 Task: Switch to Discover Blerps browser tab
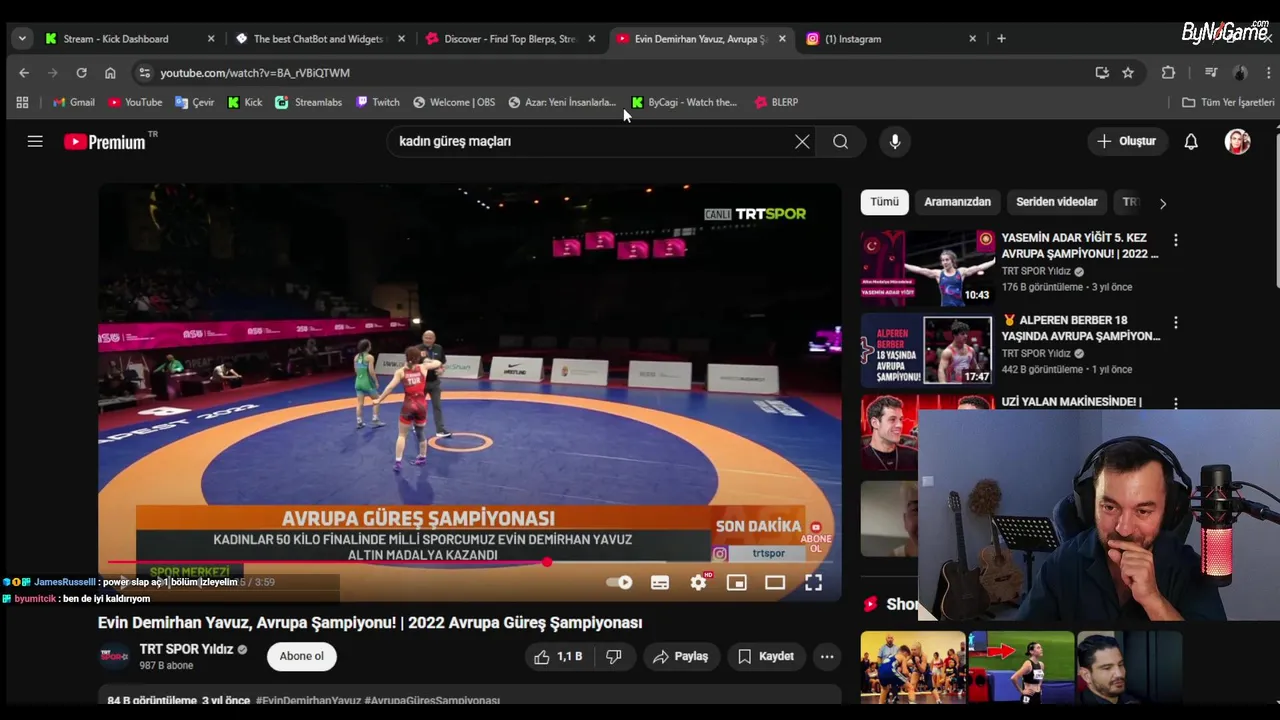[510, 39]
